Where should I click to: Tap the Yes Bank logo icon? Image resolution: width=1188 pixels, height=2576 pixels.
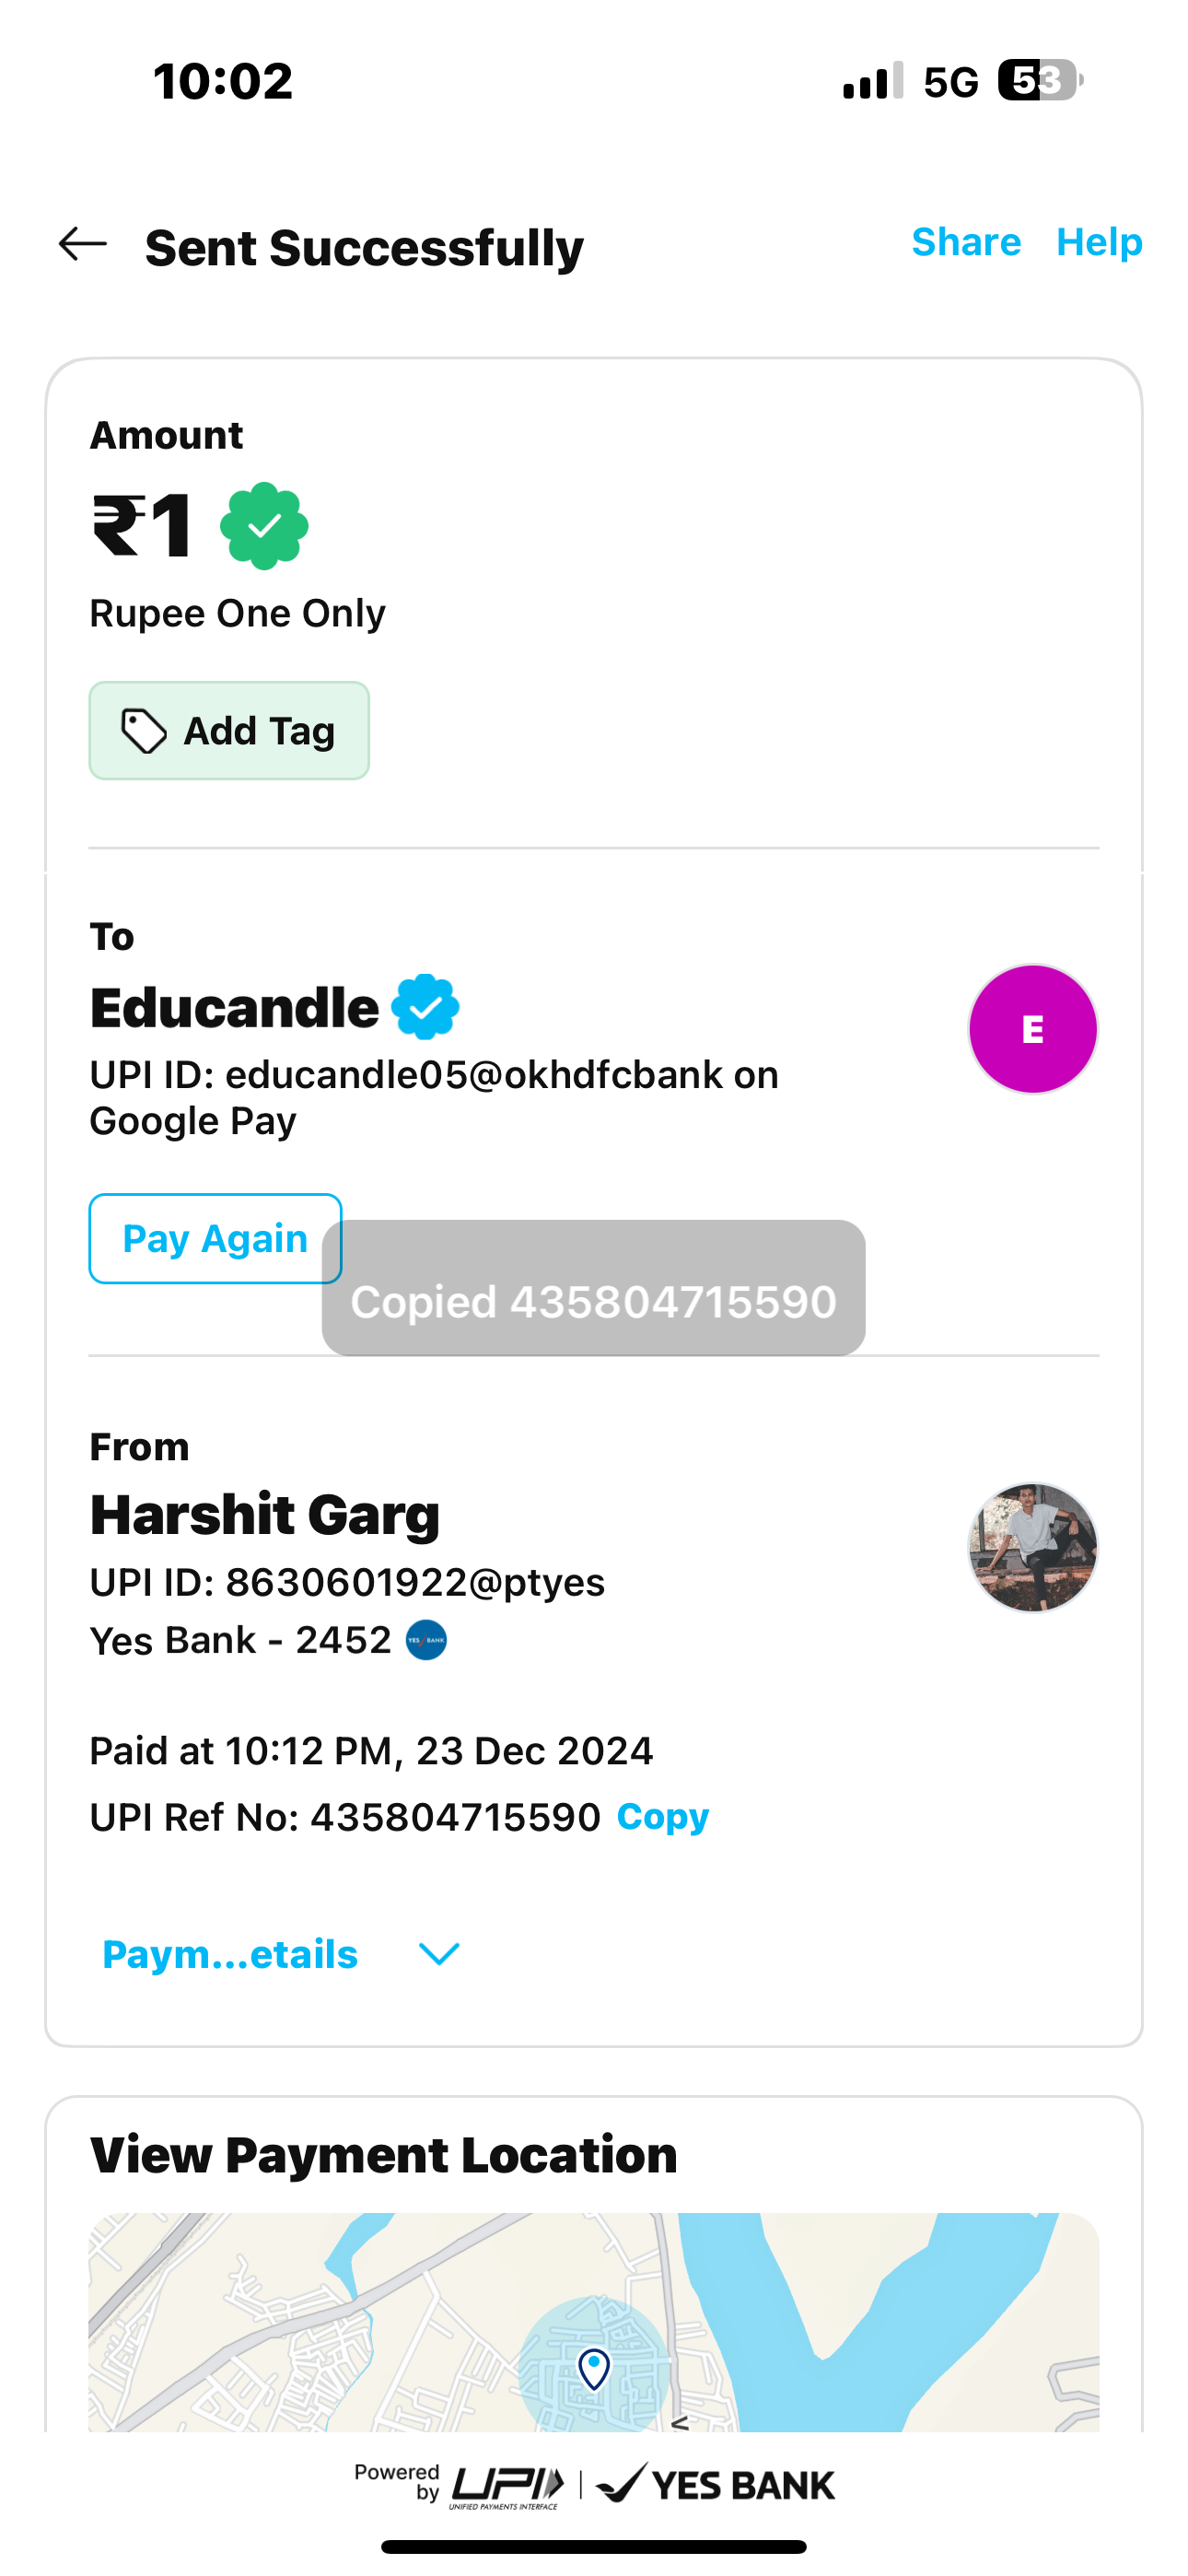[x=426, y=1640]
